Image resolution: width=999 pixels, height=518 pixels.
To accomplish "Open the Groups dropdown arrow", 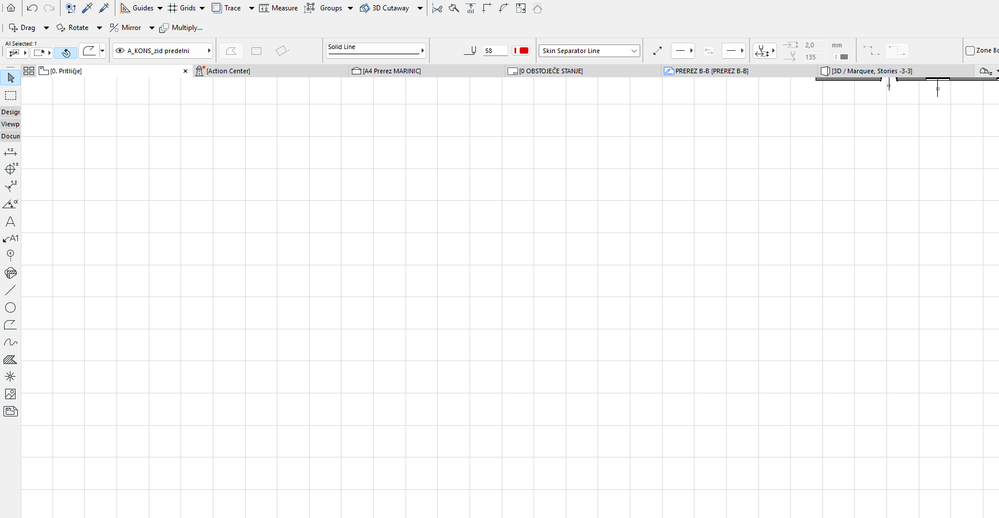I will pyautogui.click(x=350, y=8).
